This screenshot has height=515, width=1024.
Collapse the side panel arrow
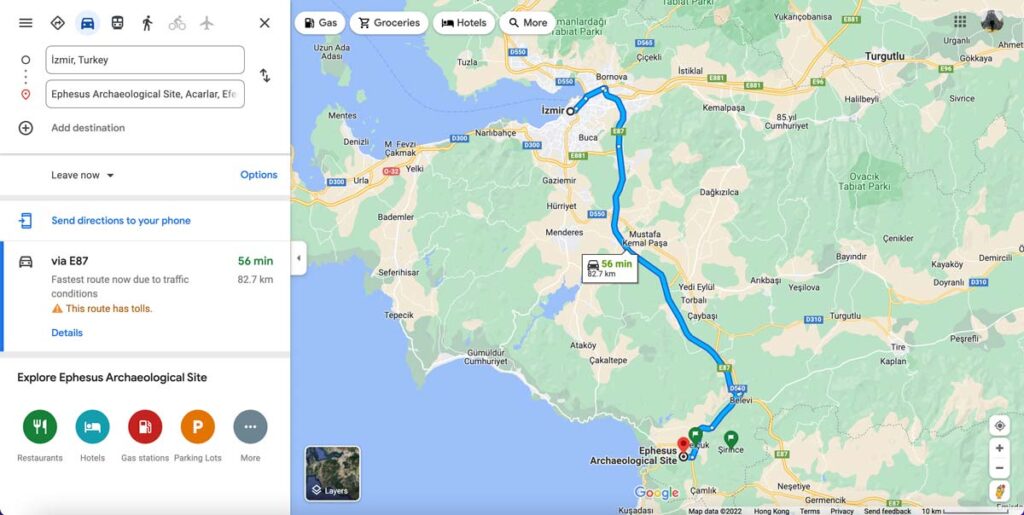298,258
